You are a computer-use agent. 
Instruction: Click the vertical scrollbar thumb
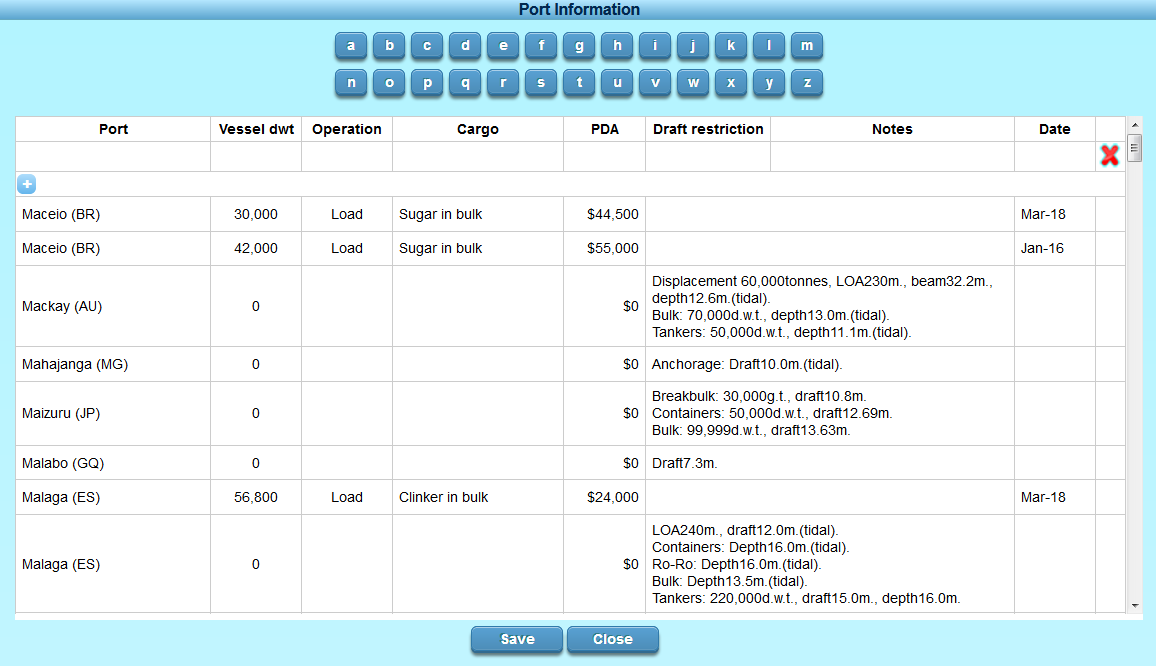(1135, 148)
